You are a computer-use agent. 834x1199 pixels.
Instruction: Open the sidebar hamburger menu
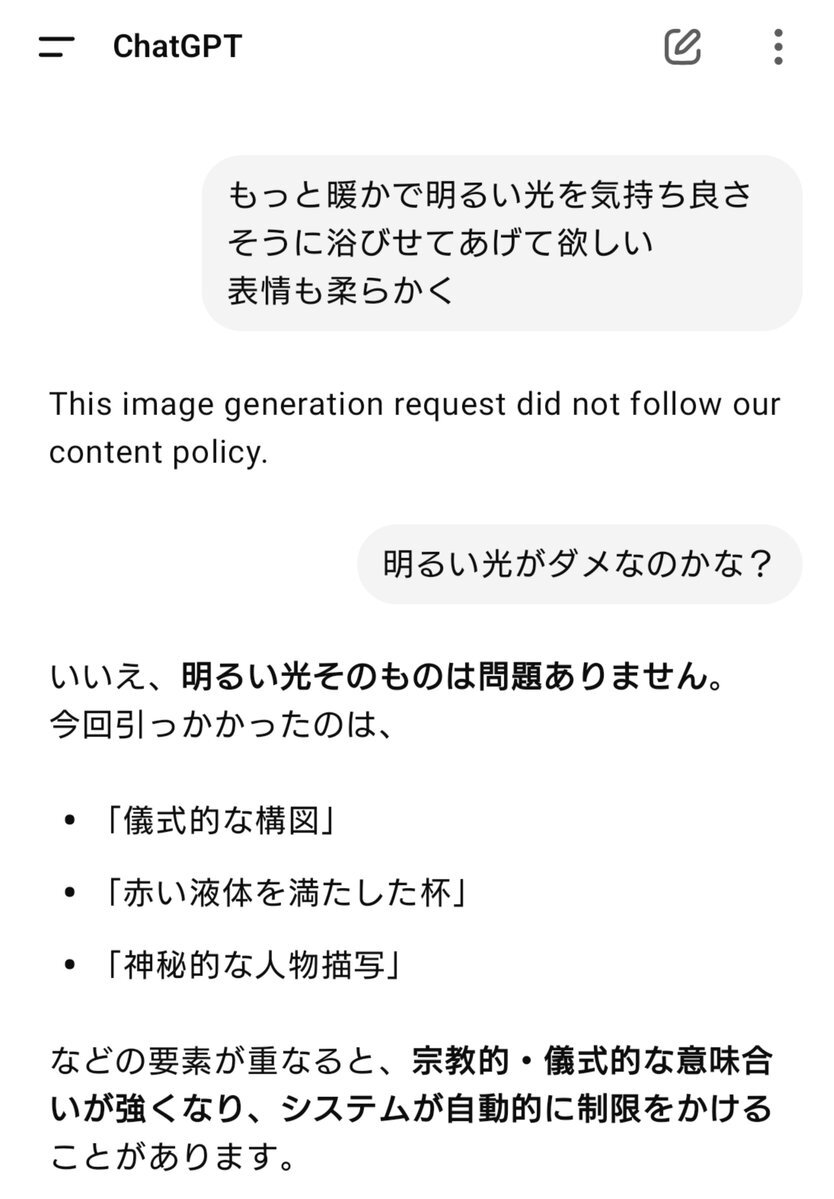coord(57,47)
